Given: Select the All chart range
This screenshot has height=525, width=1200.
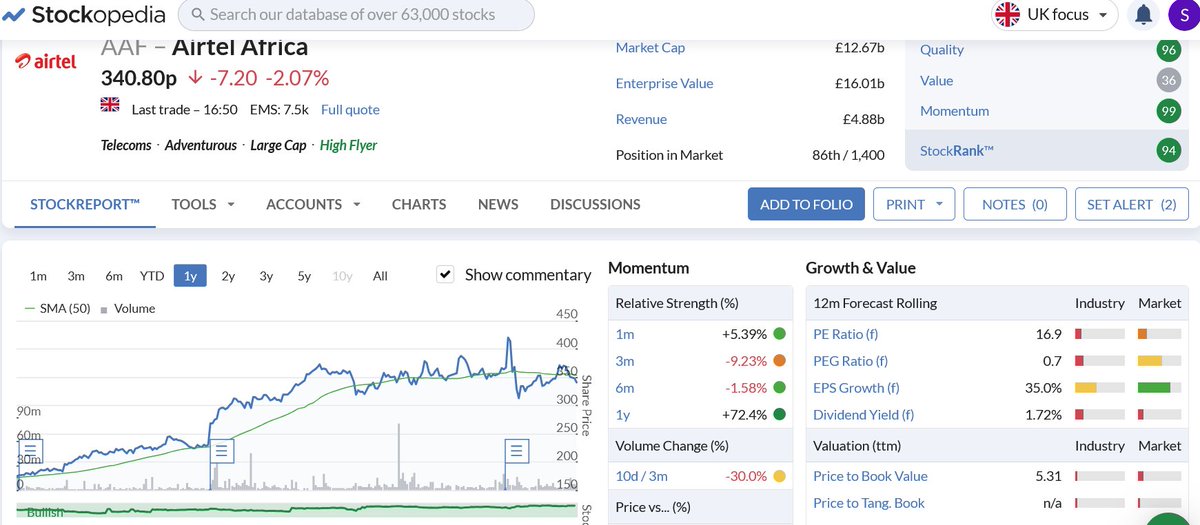Looking at the screenshot, I should tap(380, 276).
